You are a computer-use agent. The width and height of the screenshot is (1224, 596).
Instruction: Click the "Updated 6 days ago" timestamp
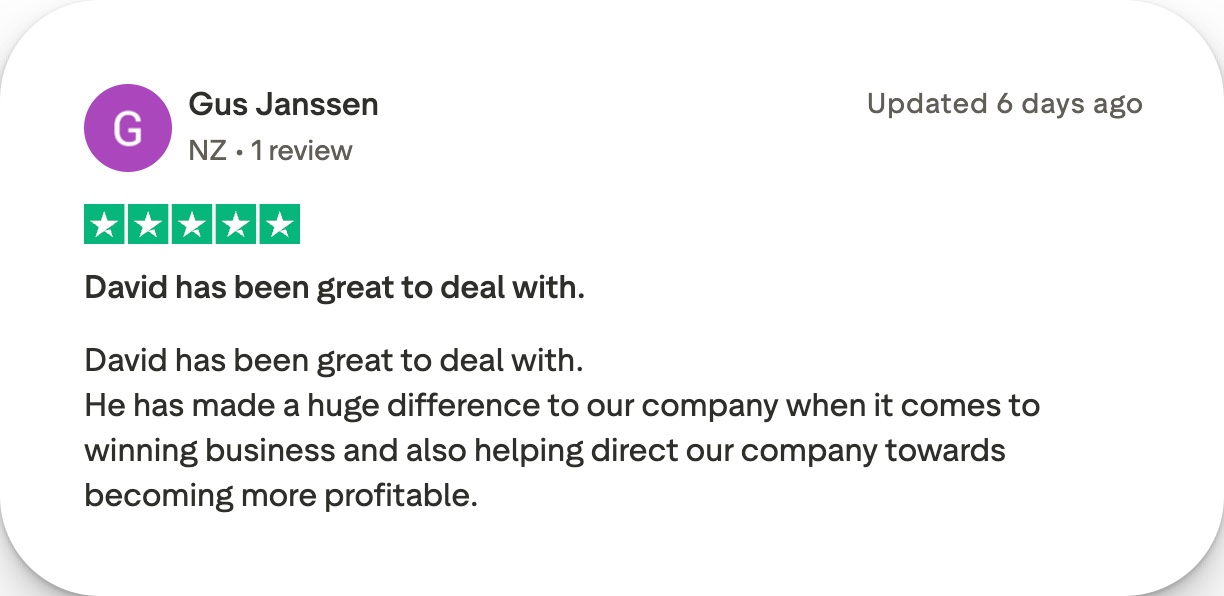1004,104
